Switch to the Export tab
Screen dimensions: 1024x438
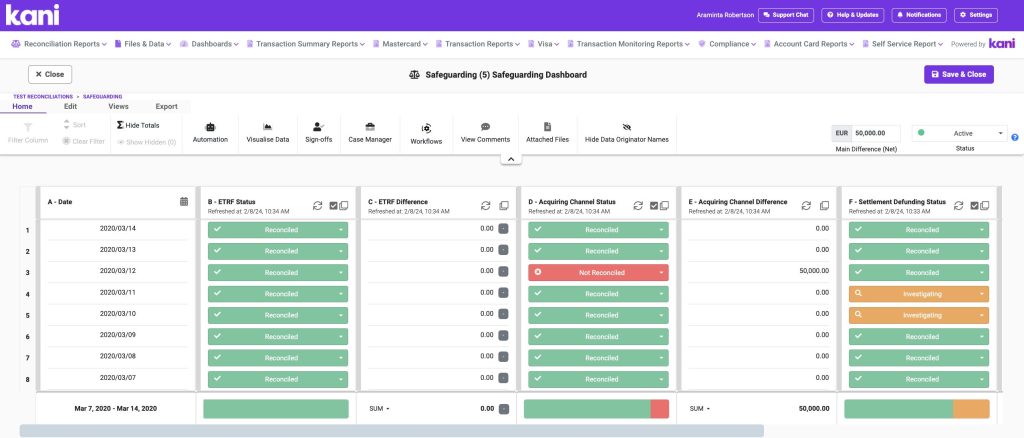tap(166, 105)
